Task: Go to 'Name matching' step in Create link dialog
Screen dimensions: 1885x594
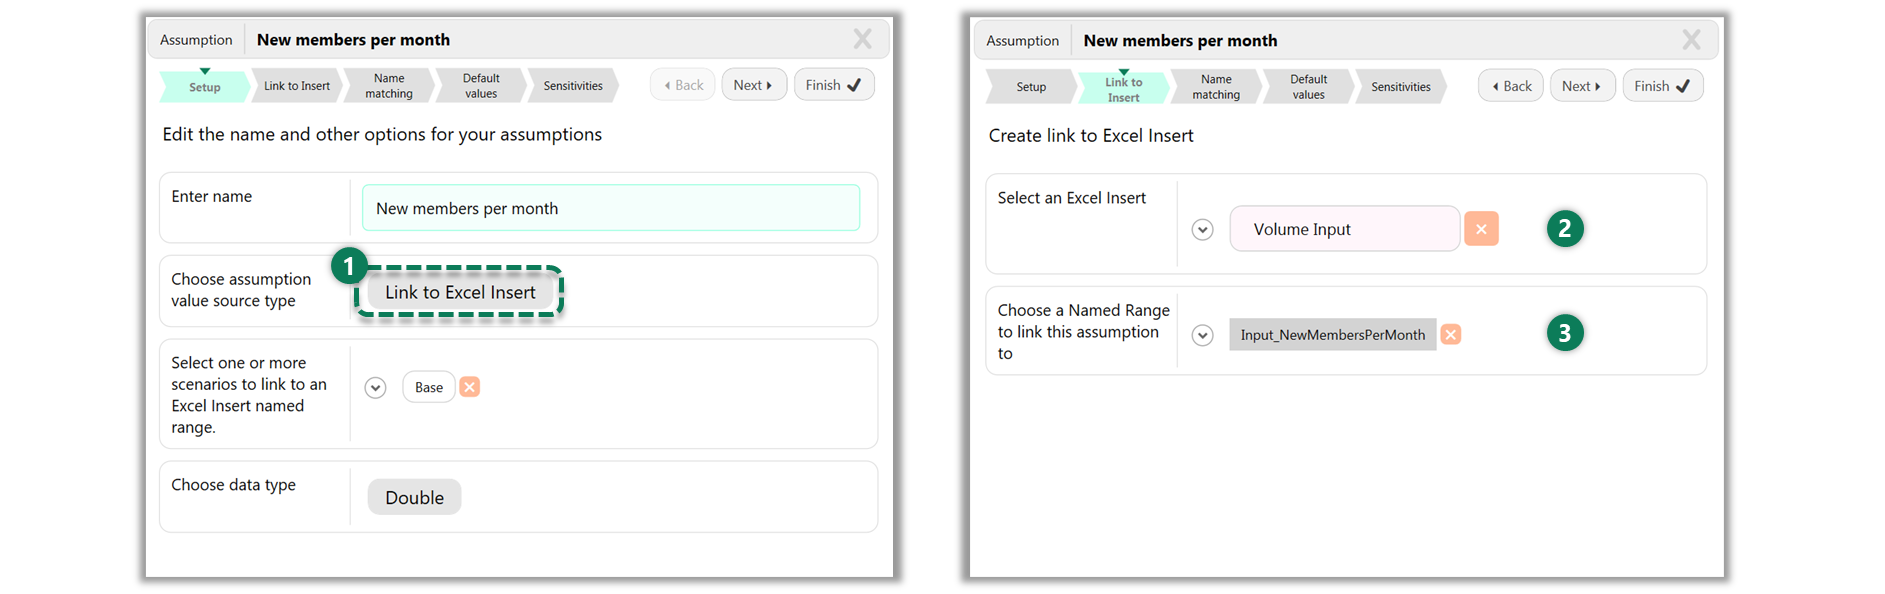Action: (1216, 87)
